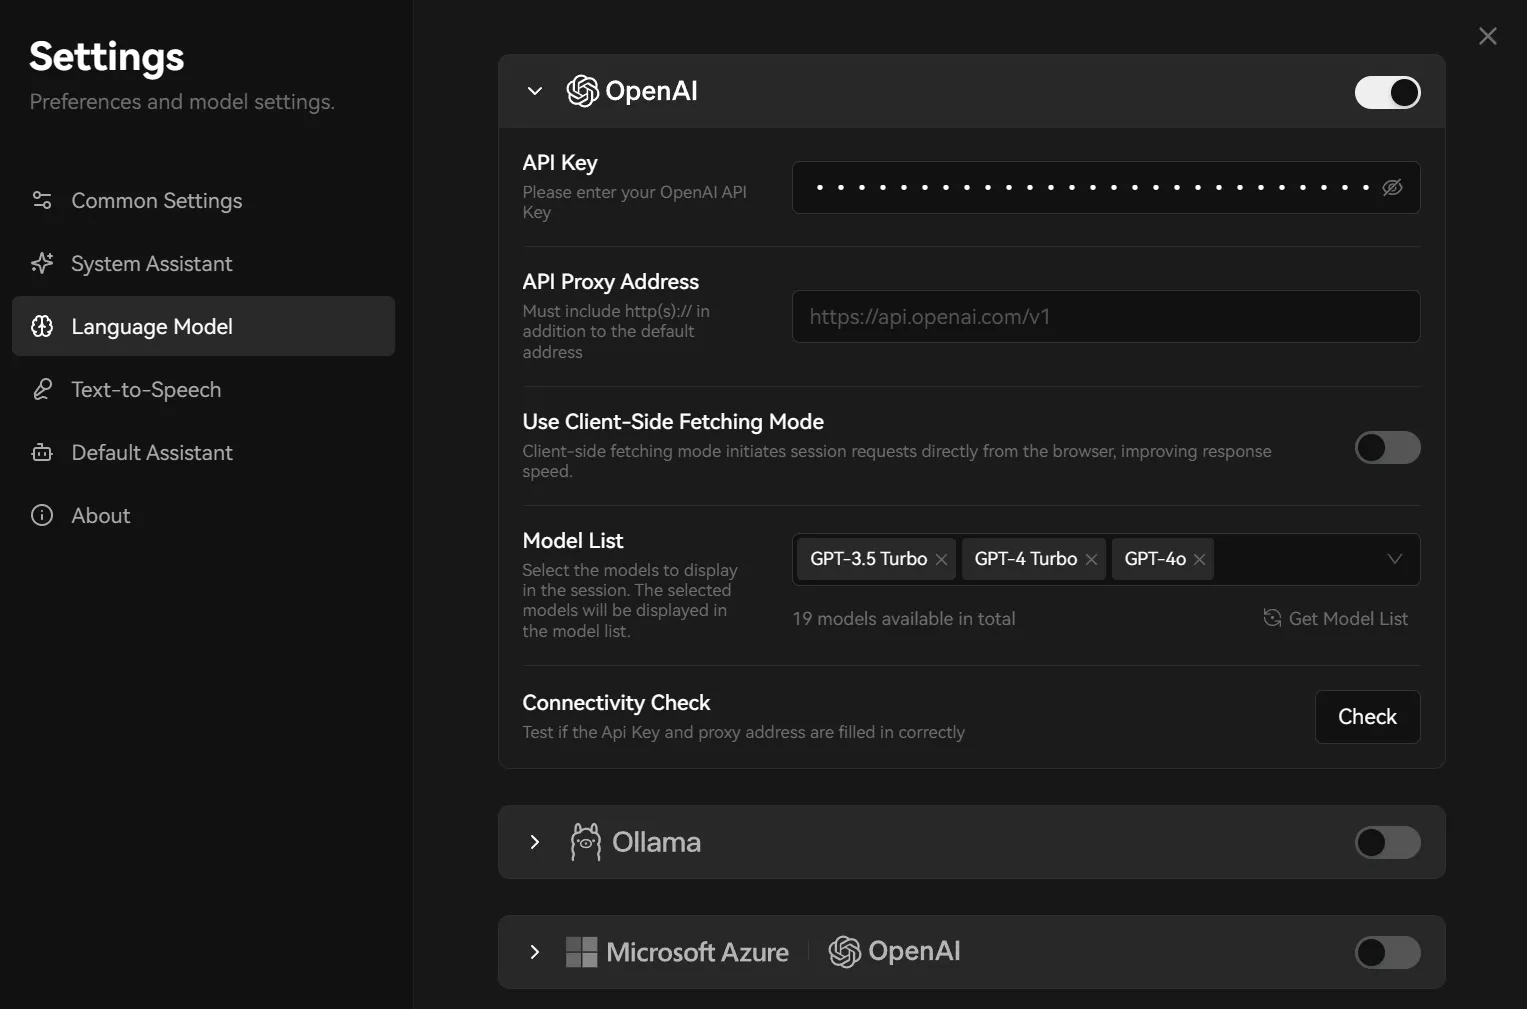
Task: Open Common Settings in the sidebar
Action: tap(156, 200)
